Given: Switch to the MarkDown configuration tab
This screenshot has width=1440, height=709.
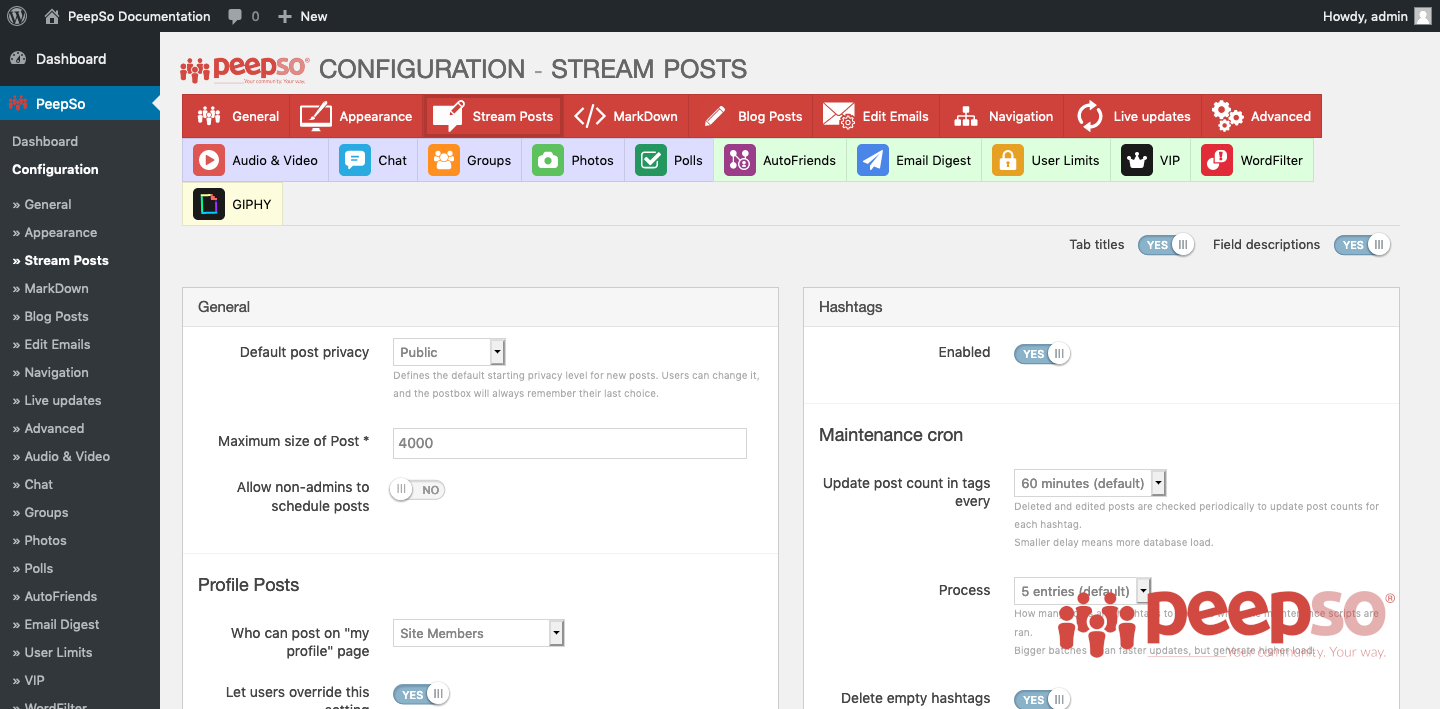Looking at the screenshot, I should pos(626,116).
